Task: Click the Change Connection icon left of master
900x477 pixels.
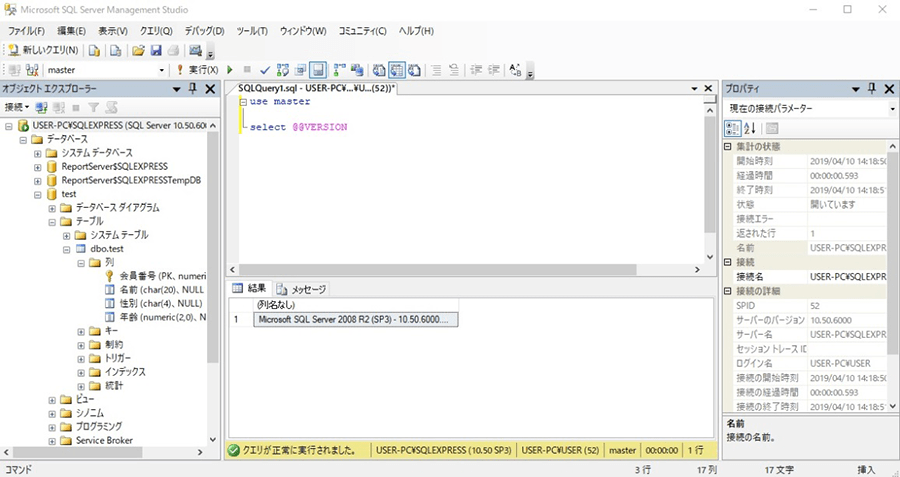Action: point(32,70)
